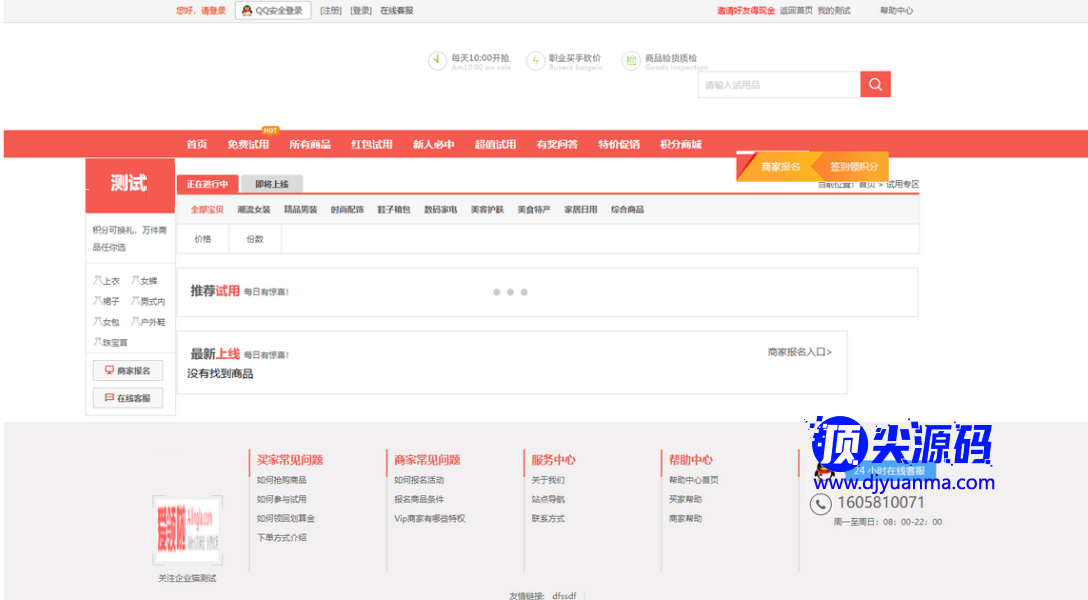The width and height of the screenshot is (1088, 600).
Task: Open the QR code thumbnail in footer
Action: pos(187,531)
